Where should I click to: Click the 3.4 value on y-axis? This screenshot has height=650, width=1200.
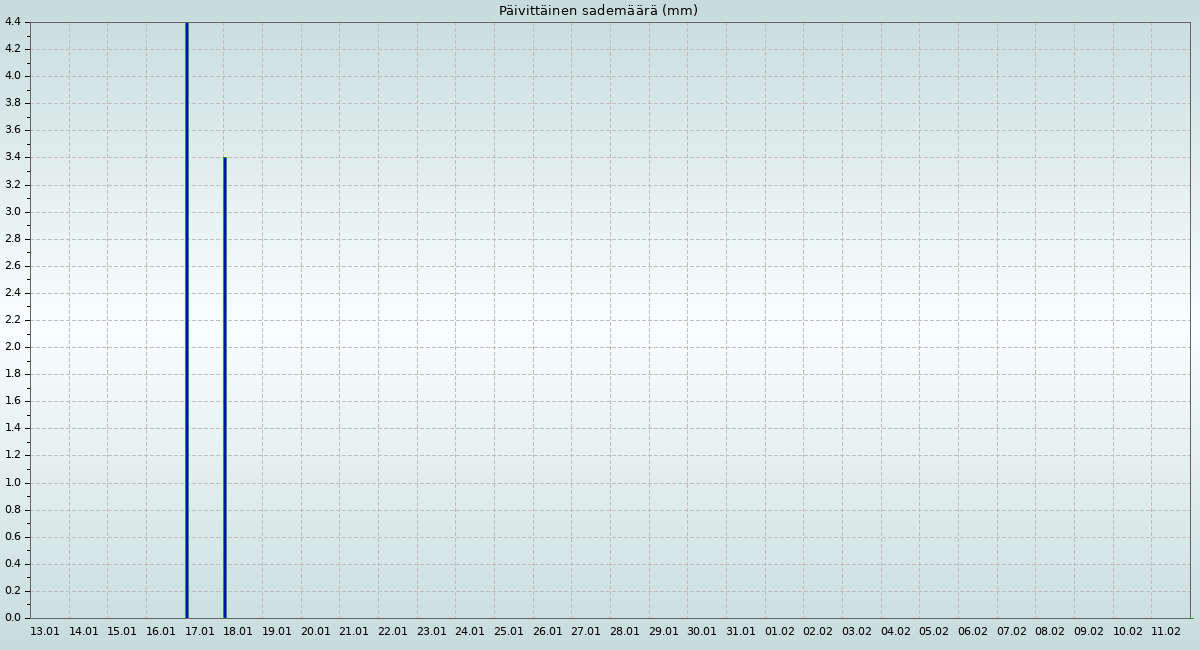click(x=12, y=157)
